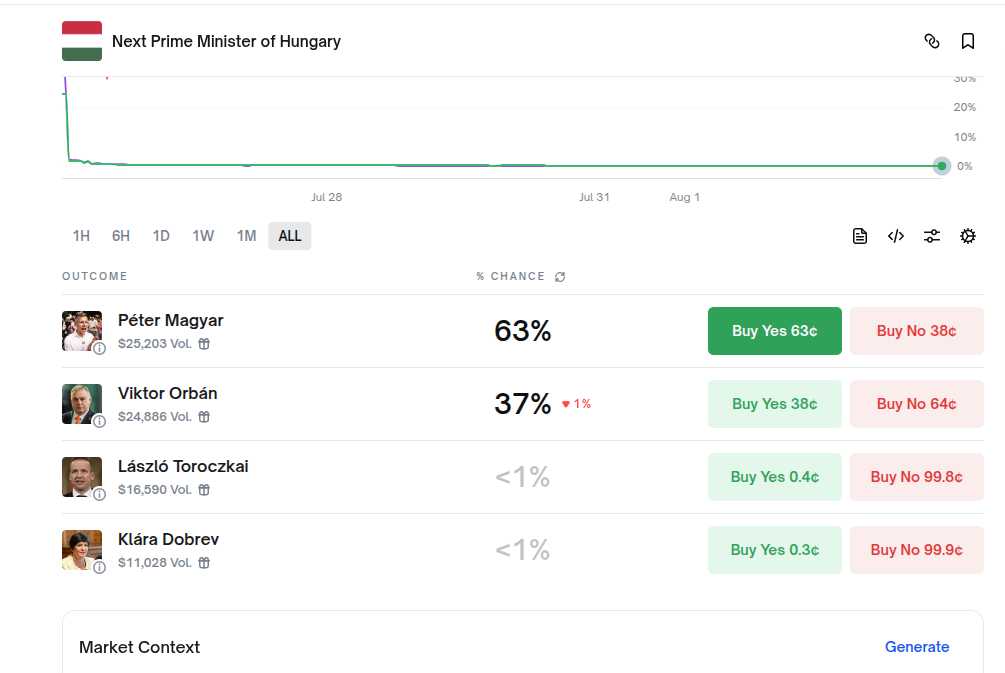
Task: Select the 1H time range
Action: point(81,236)
